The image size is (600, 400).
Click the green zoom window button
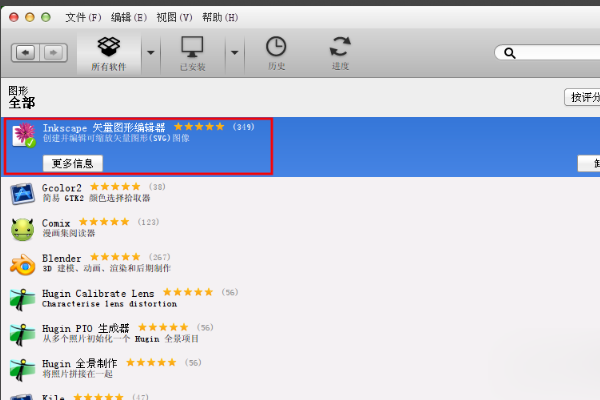[46, 17]
